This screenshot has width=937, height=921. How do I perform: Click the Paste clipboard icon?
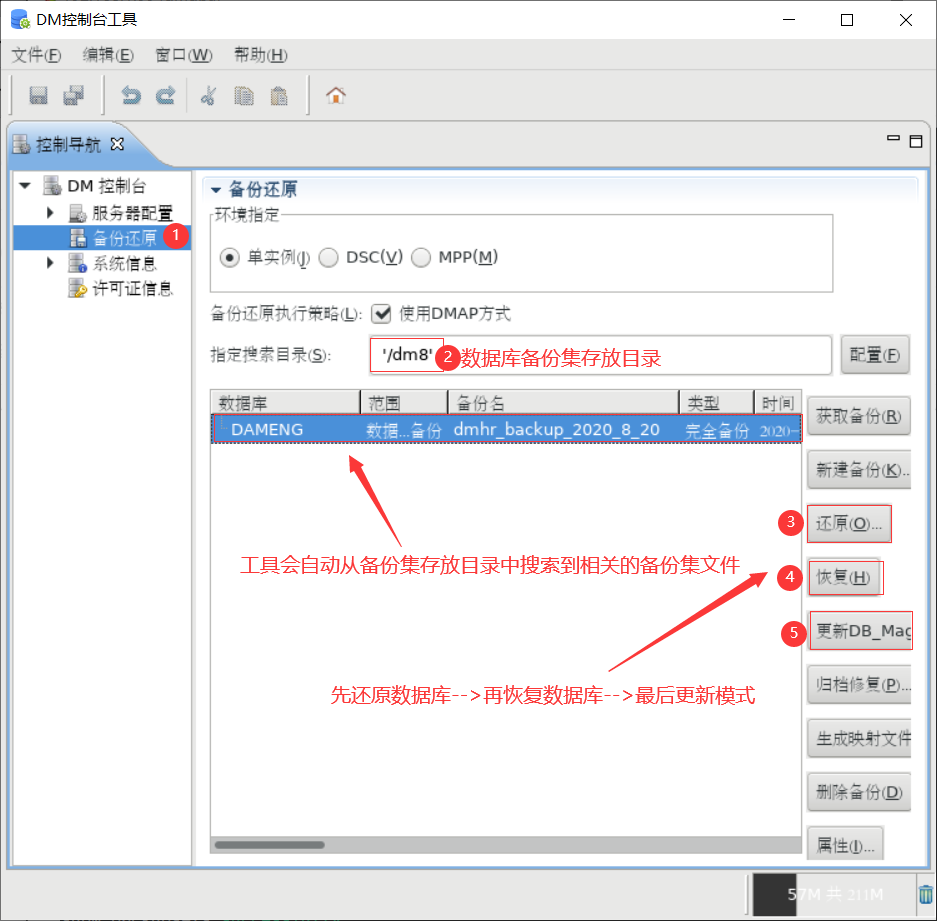[278, 96]
